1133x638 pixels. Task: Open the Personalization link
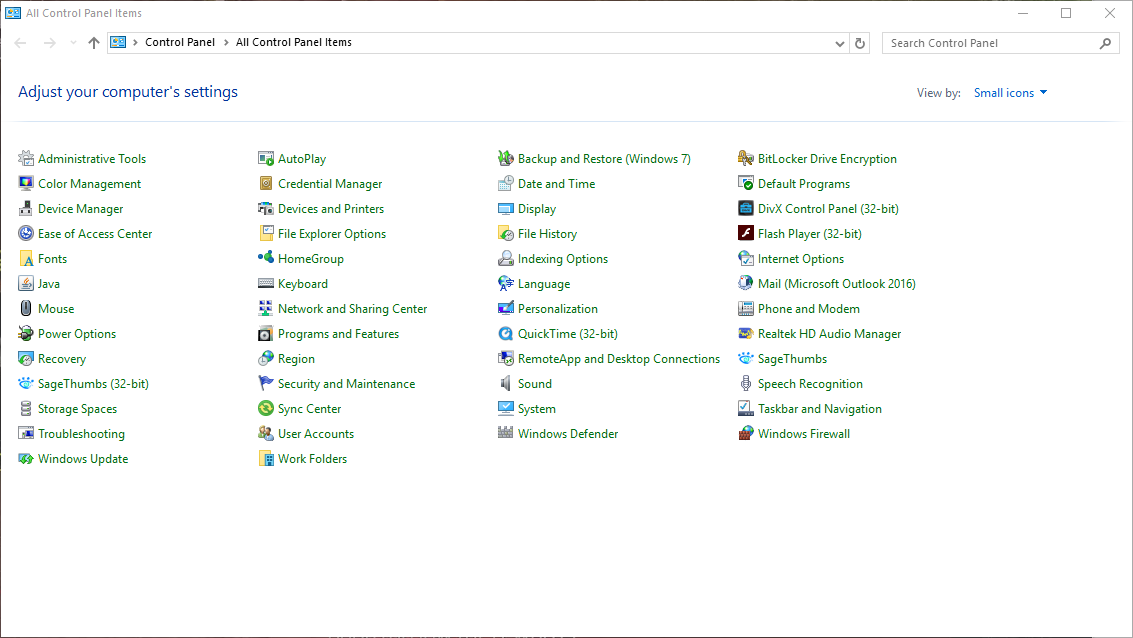[558, 309]
